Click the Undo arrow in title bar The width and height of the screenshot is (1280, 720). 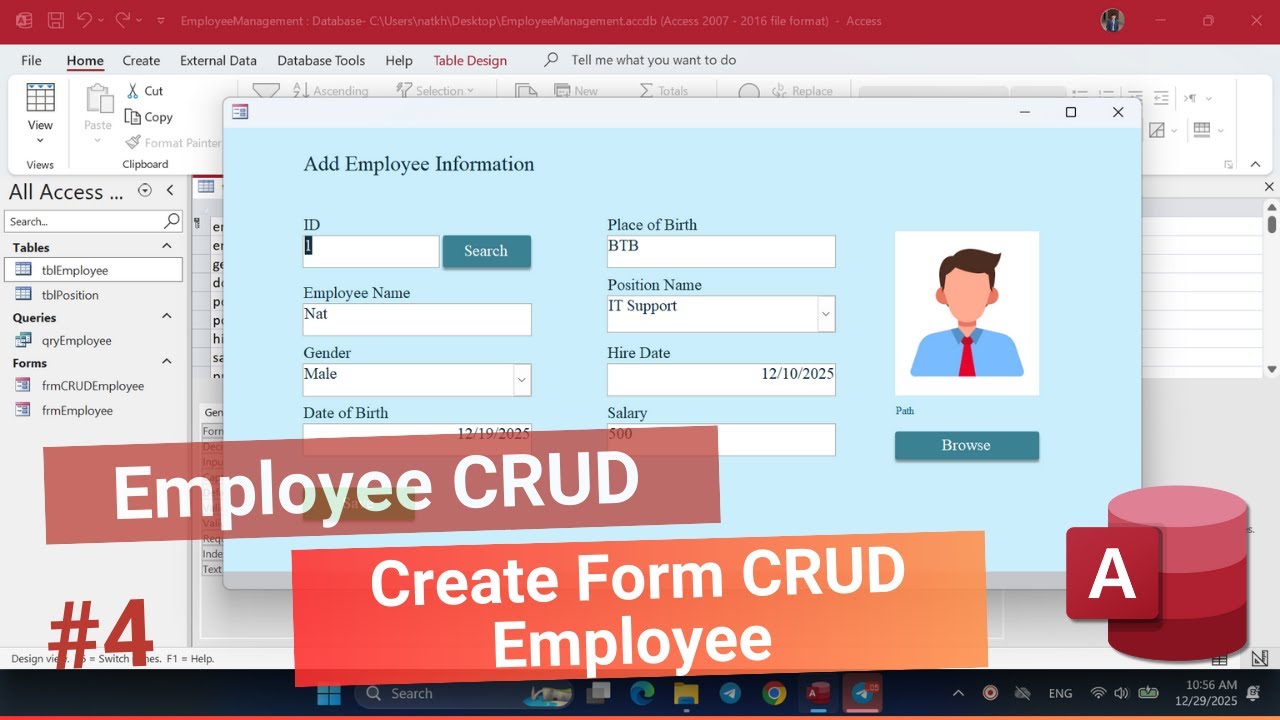85,20
